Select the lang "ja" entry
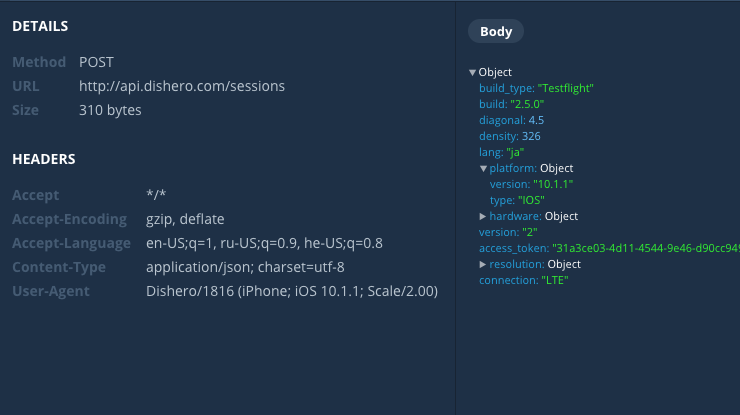 tap(502, 152)
